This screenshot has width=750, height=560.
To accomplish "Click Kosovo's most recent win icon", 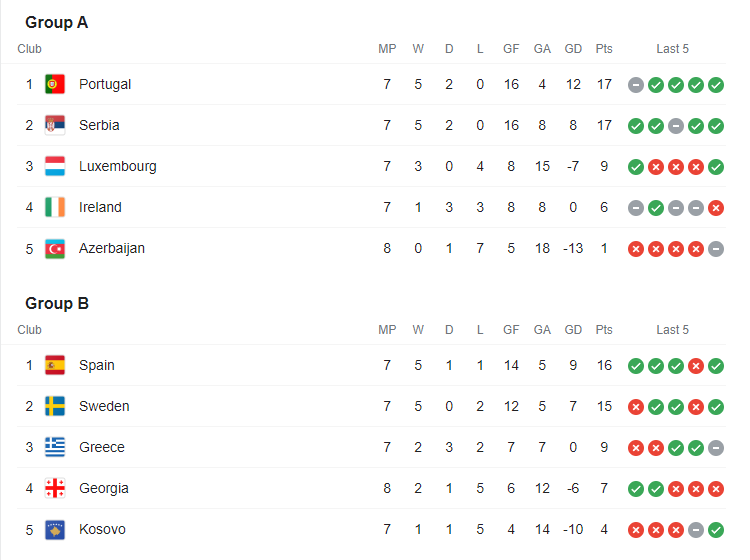I will point(716,530).
